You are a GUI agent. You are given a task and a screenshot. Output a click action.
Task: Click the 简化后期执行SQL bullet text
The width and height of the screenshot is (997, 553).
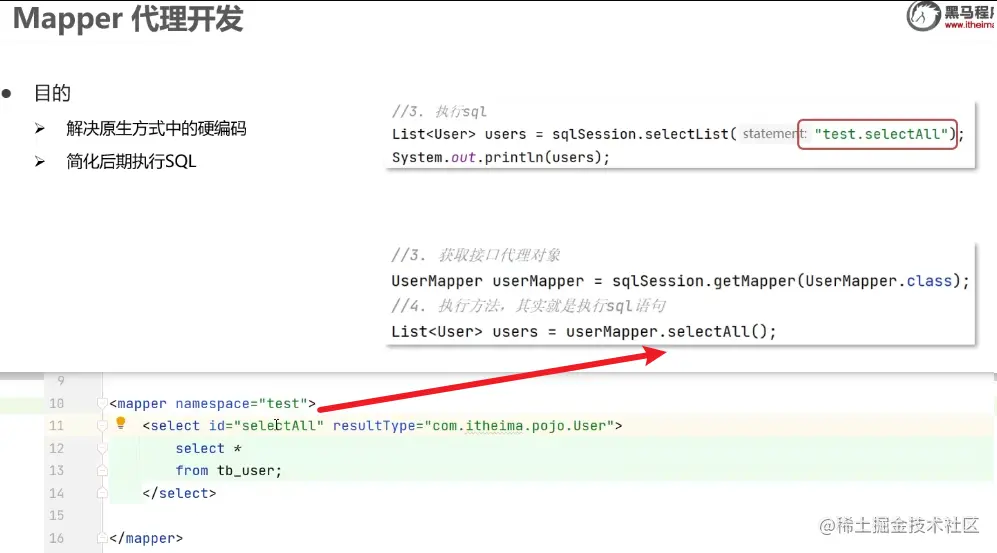tap(131, 161)
